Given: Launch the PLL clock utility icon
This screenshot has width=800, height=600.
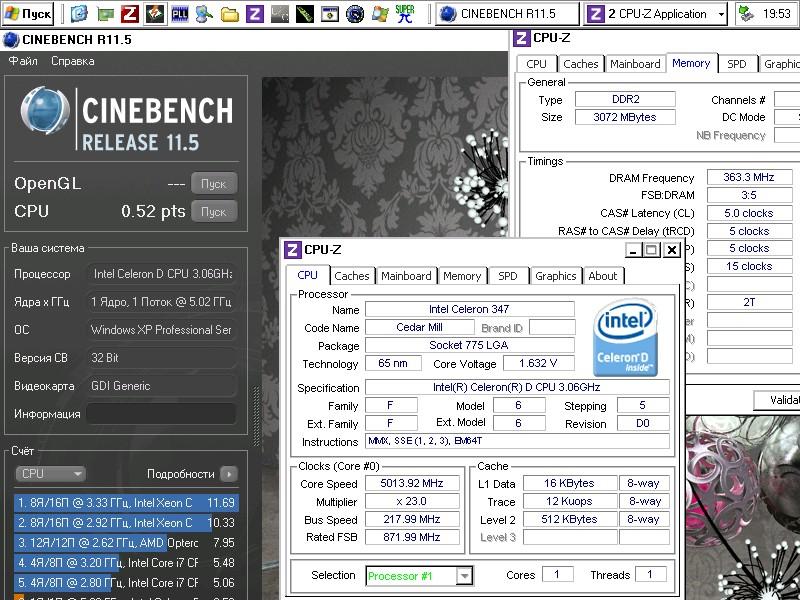Looking at the screenshot, I should [180, 14].
